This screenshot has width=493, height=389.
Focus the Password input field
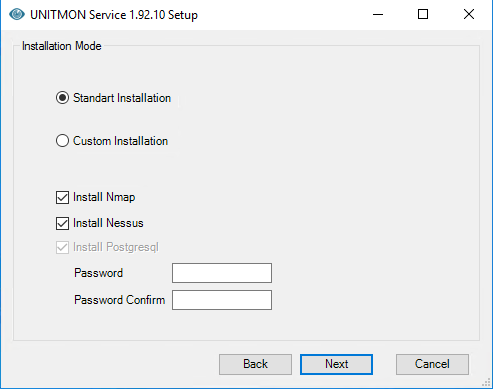click(222, 273)
